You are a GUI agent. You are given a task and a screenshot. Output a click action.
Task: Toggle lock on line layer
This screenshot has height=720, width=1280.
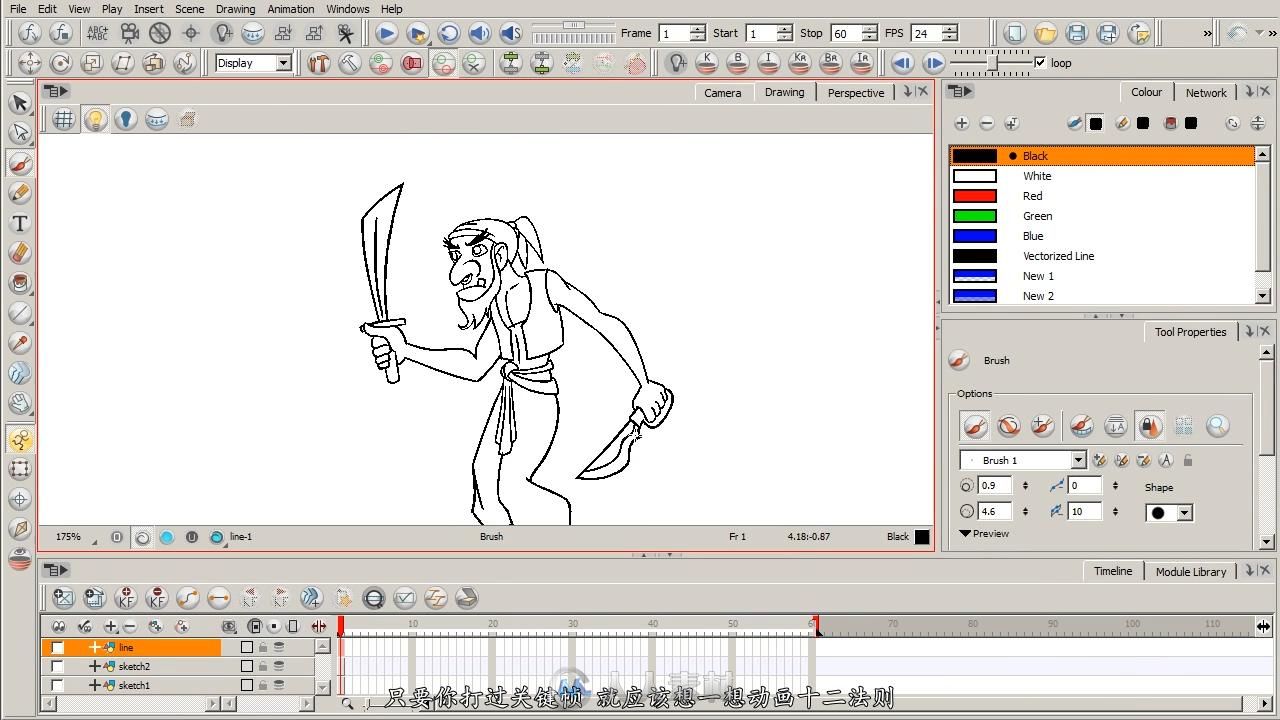[x=263, y=647]
